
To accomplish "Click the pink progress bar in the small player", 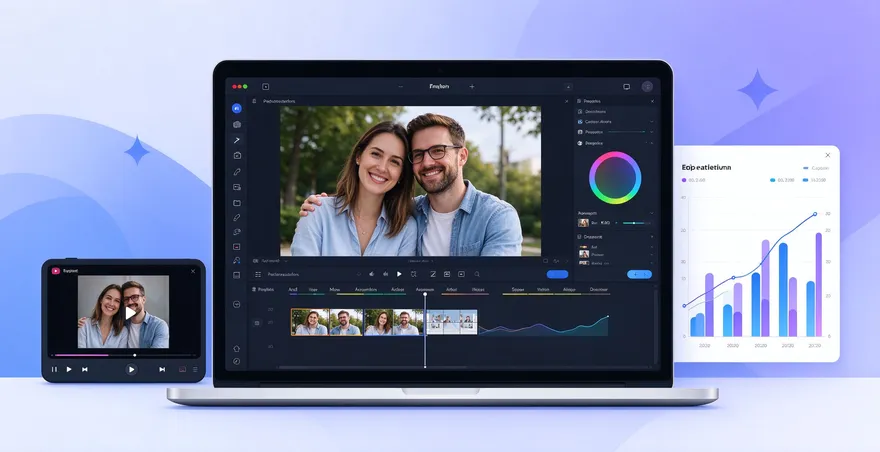I will click(x=80, y=355).
